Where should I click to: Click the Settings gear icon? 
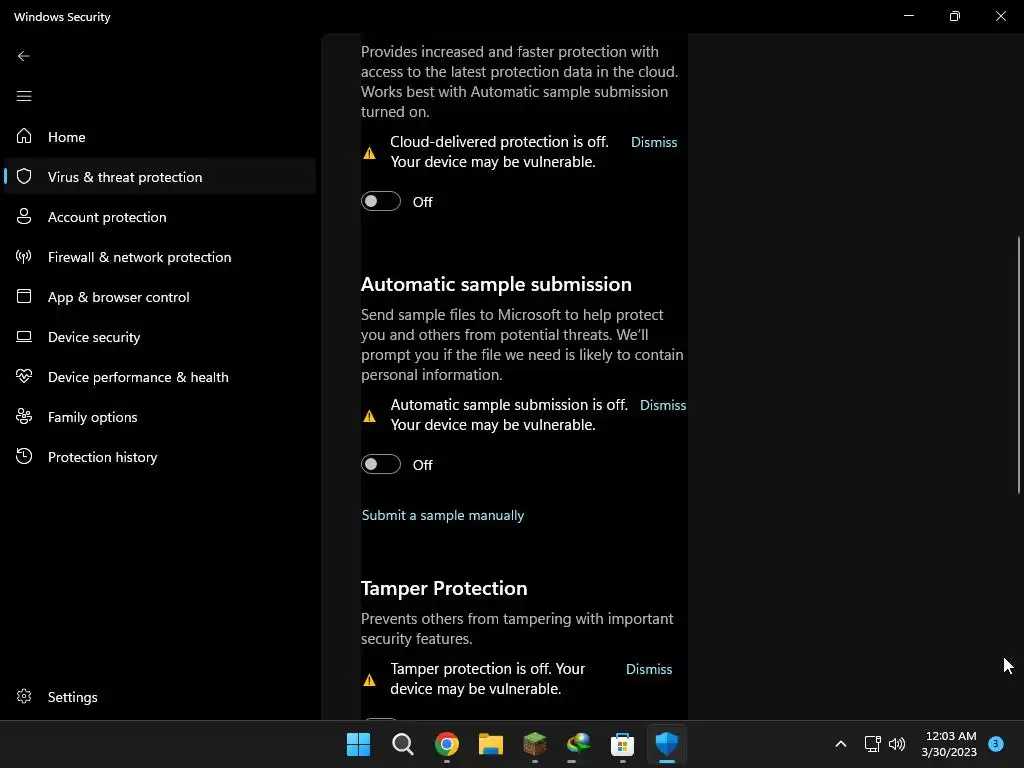(x=24, y=696)
